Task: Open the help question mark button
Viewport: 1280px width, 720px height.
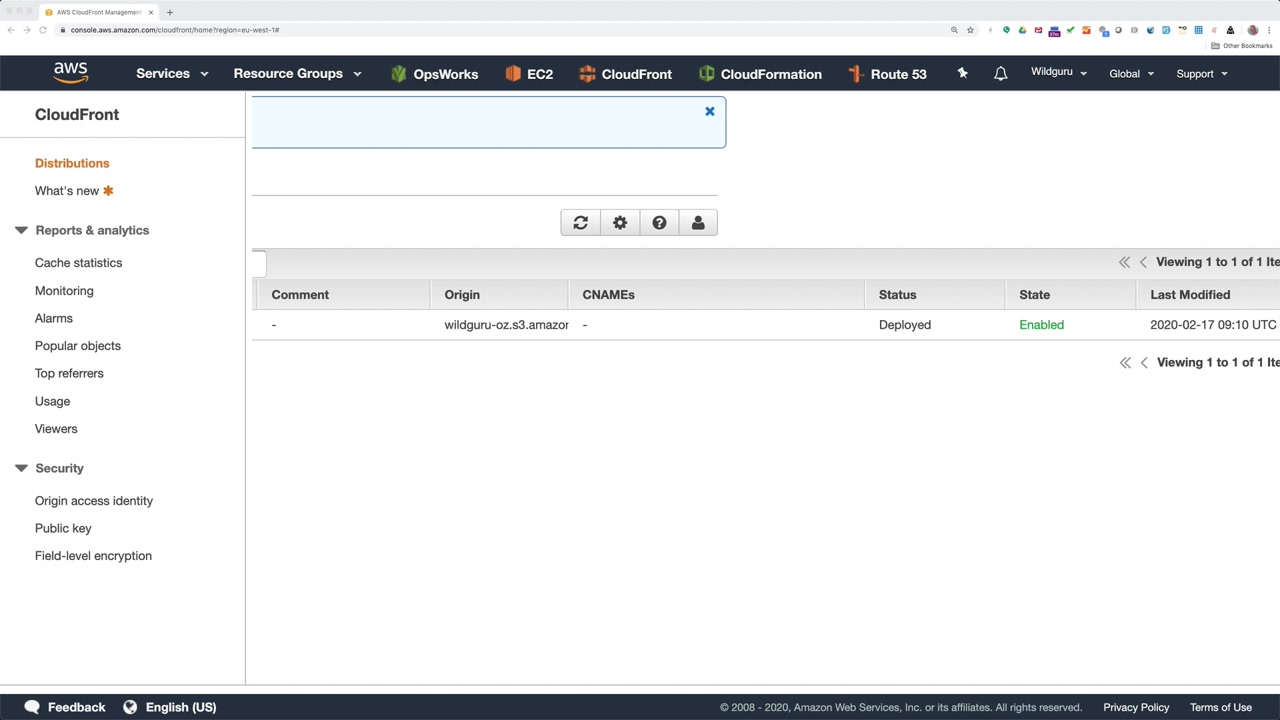Action: pyautogui.click(x=659, y=223)
